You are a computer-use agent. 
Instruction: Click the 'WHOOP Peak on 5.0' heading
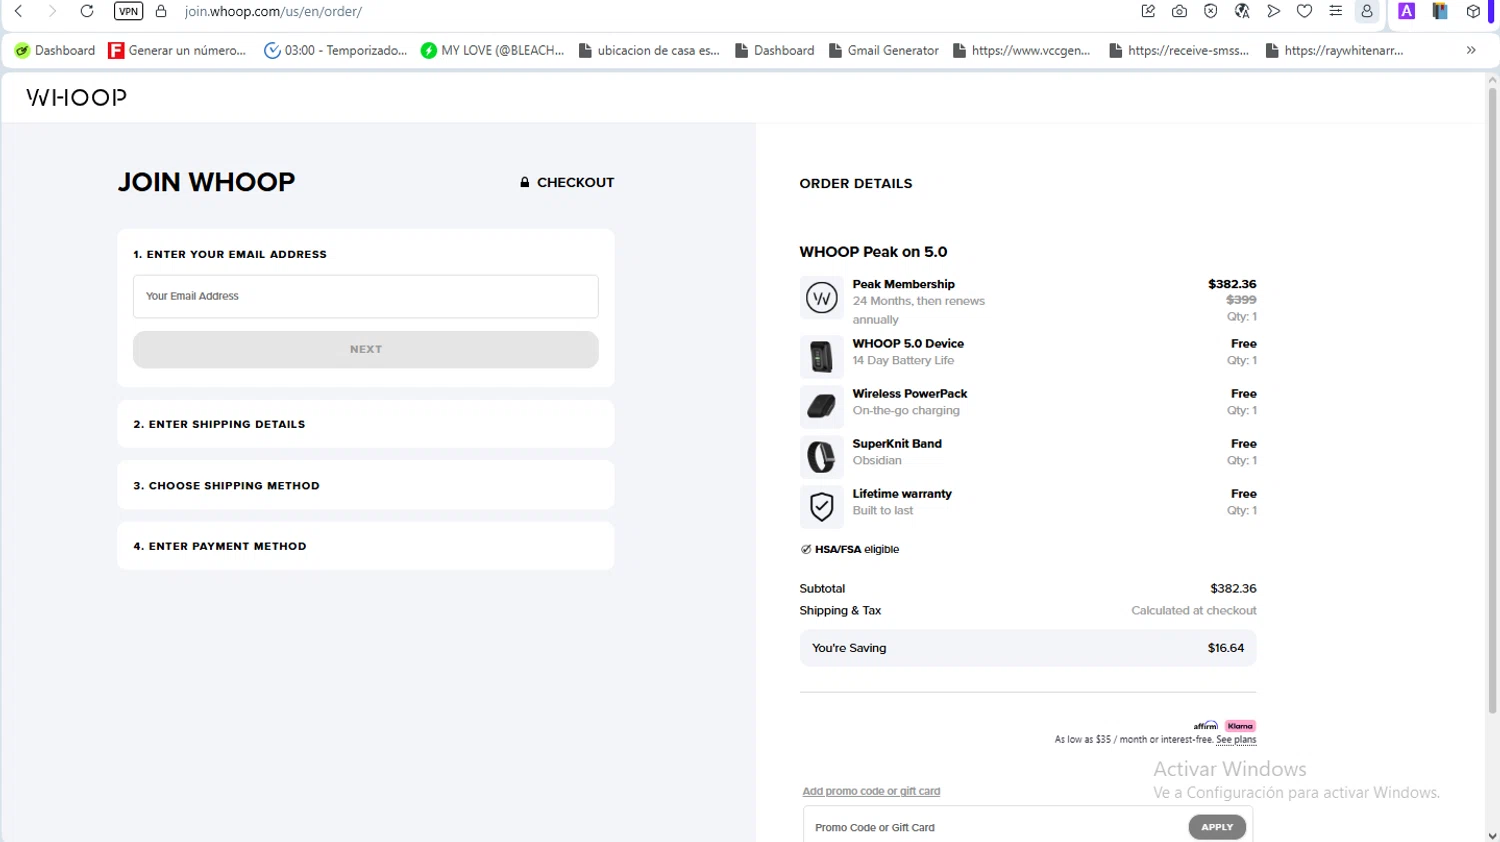coord(873,252)
